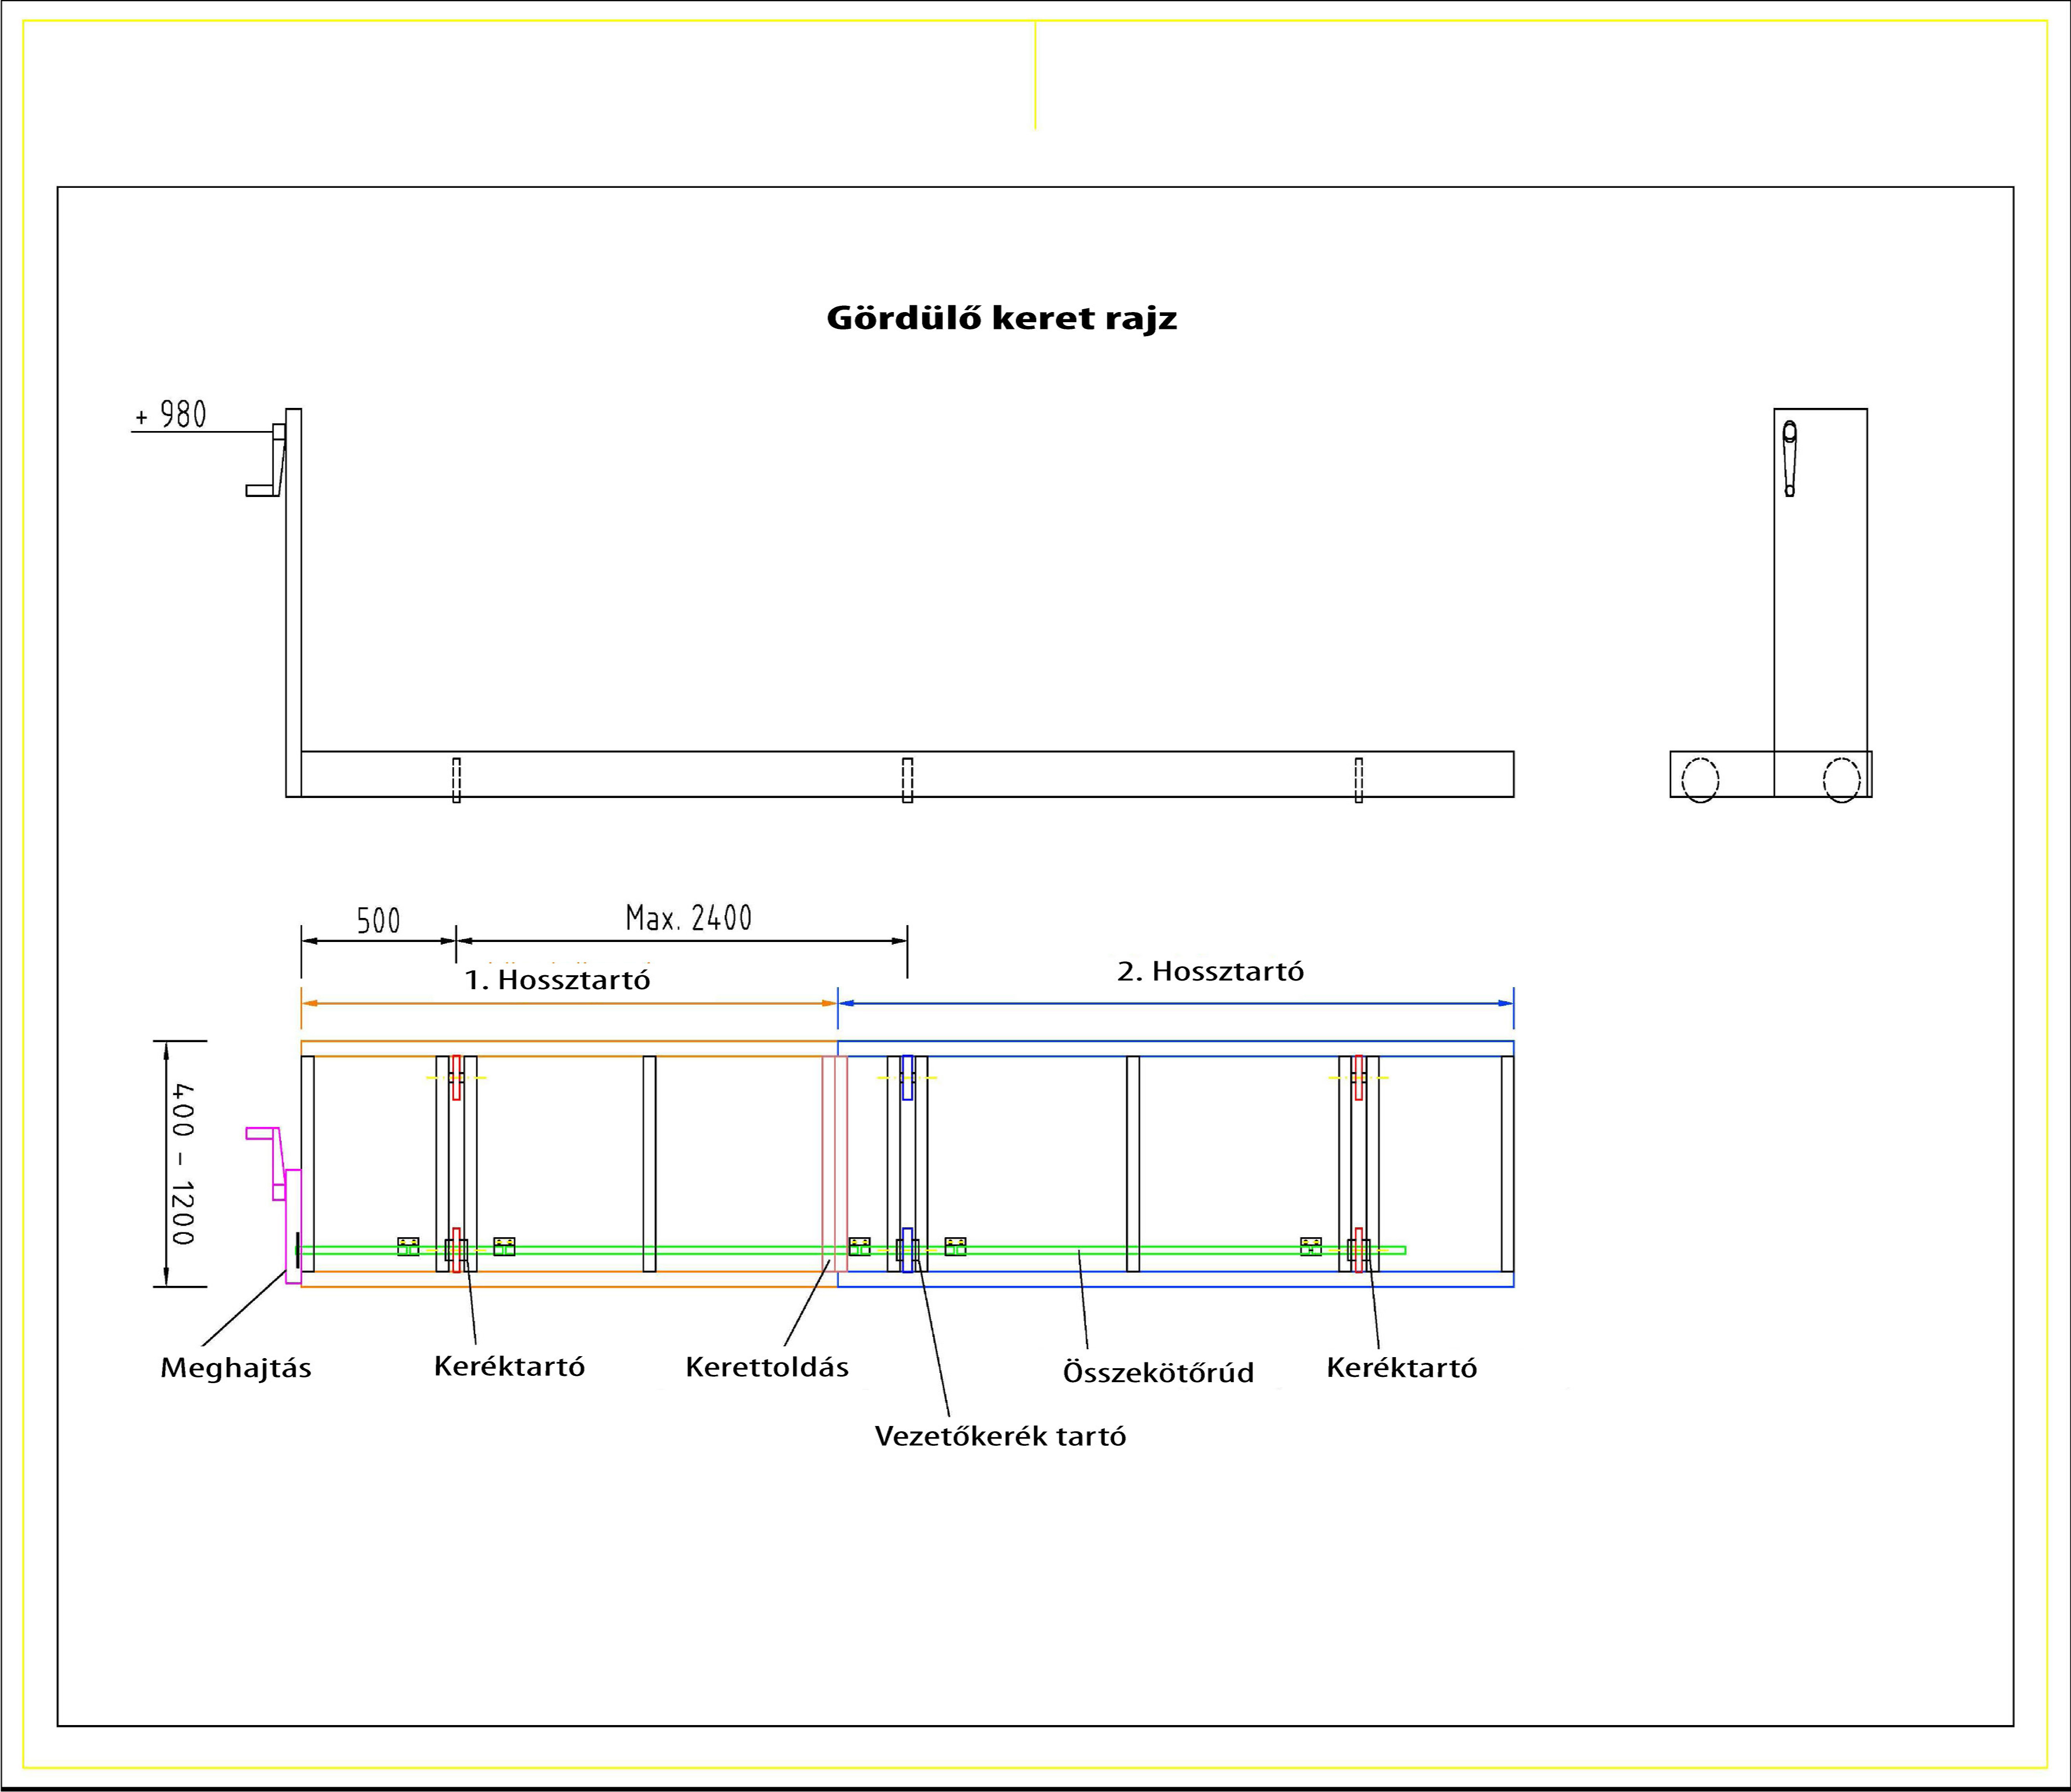Click the pink frame extension joint
The image size is (2071, 1792).
point(835,1164)
